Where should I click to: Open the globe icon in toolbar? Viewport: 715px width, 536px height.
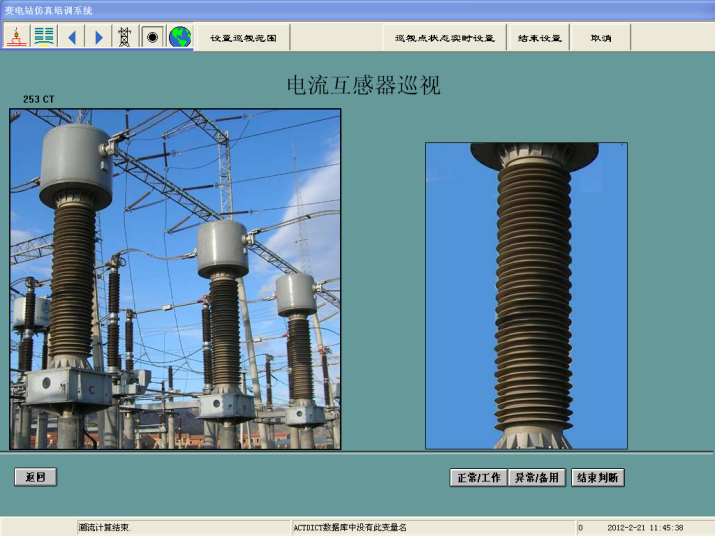coord(180,37)
